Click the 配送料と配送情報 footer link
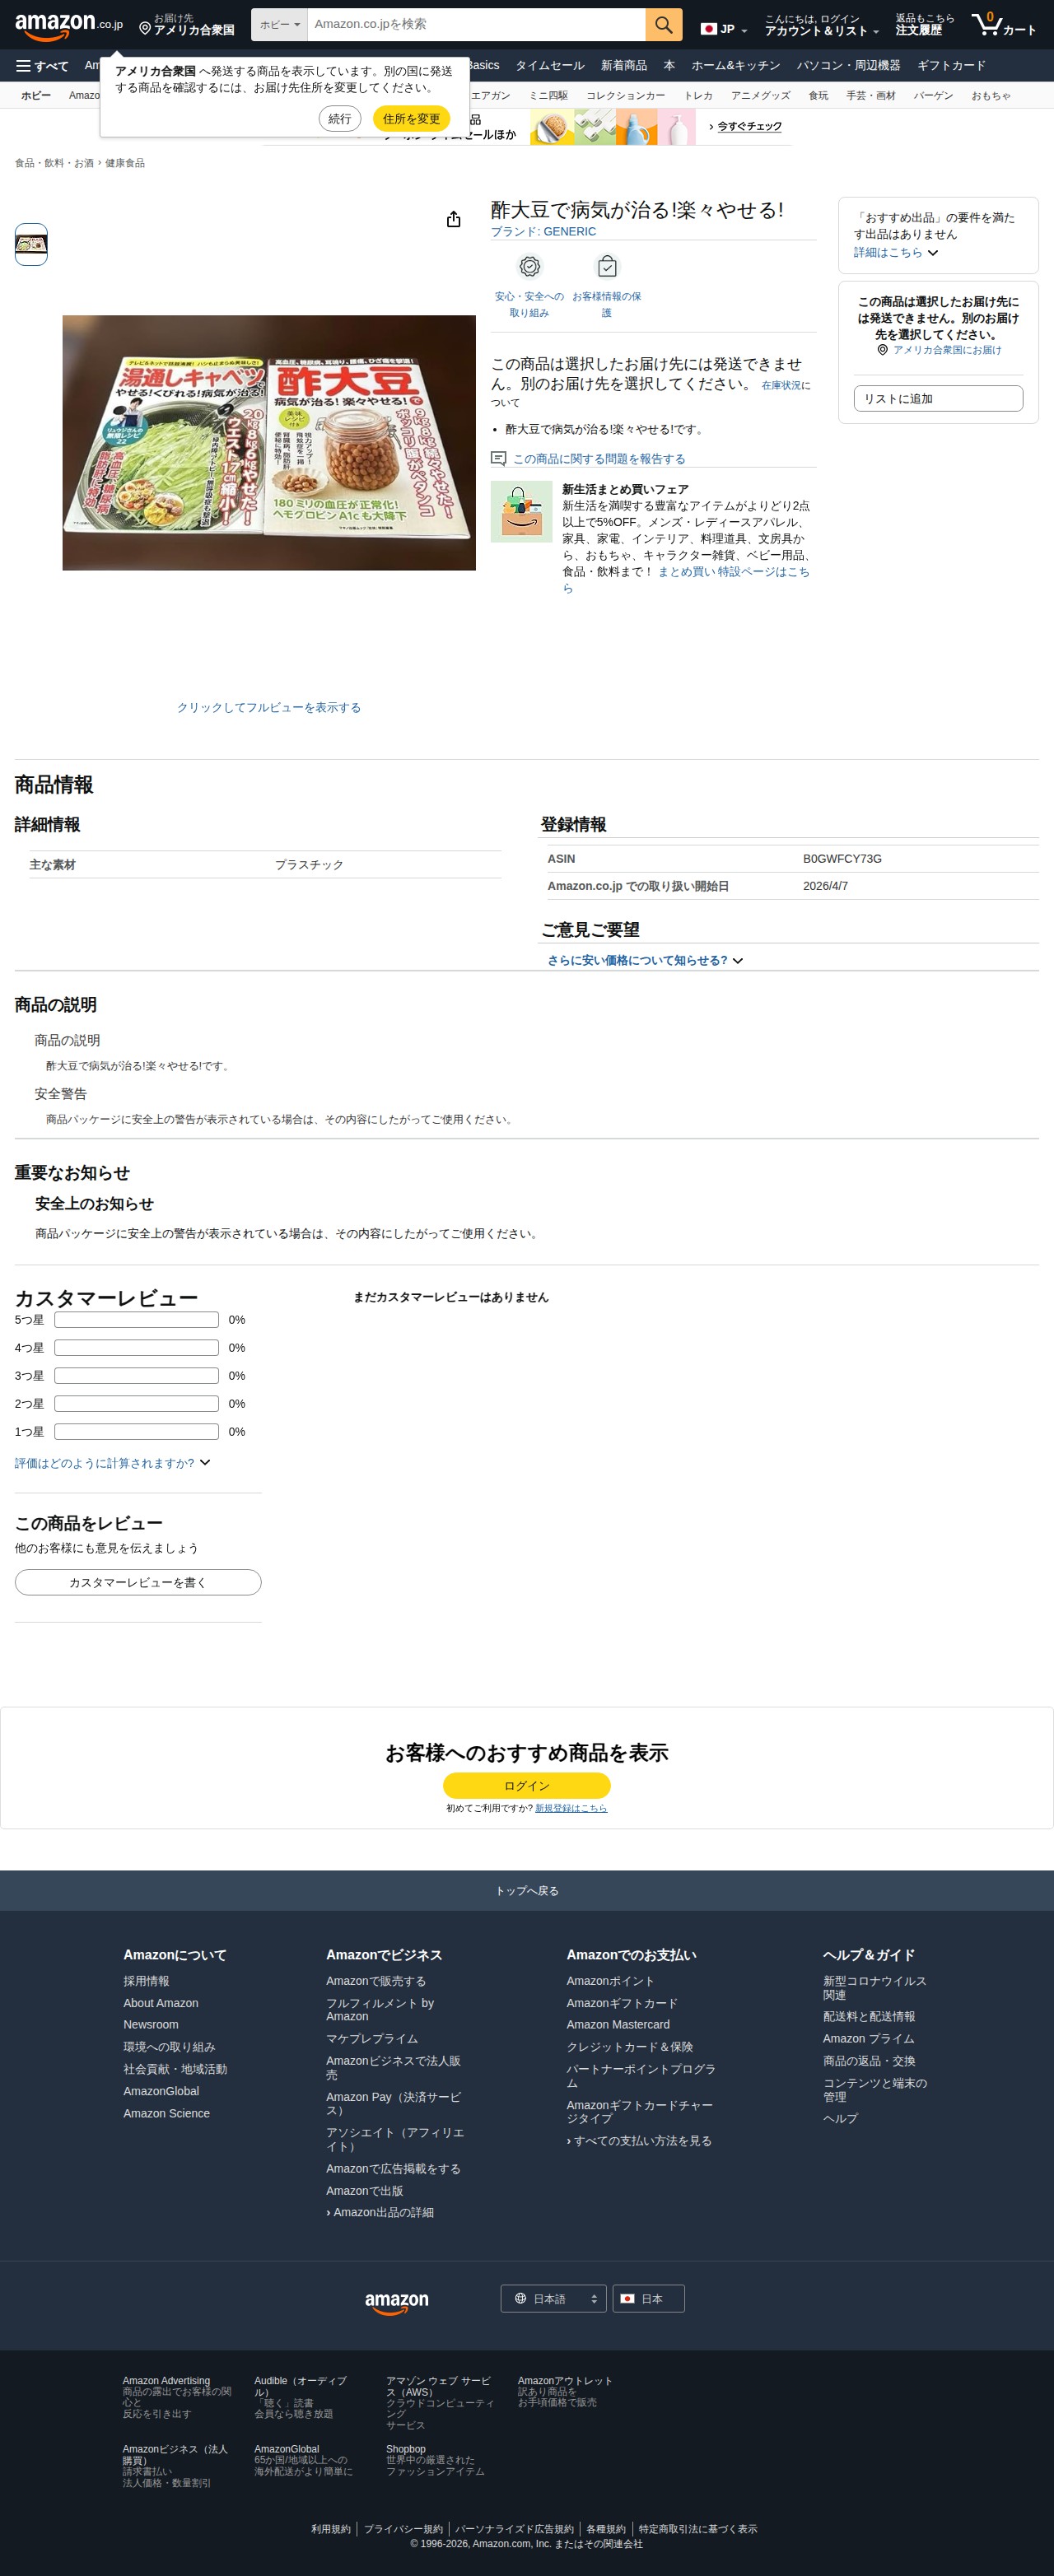The width and height of the screenshot is (1054, 2576). [869, 2017]
